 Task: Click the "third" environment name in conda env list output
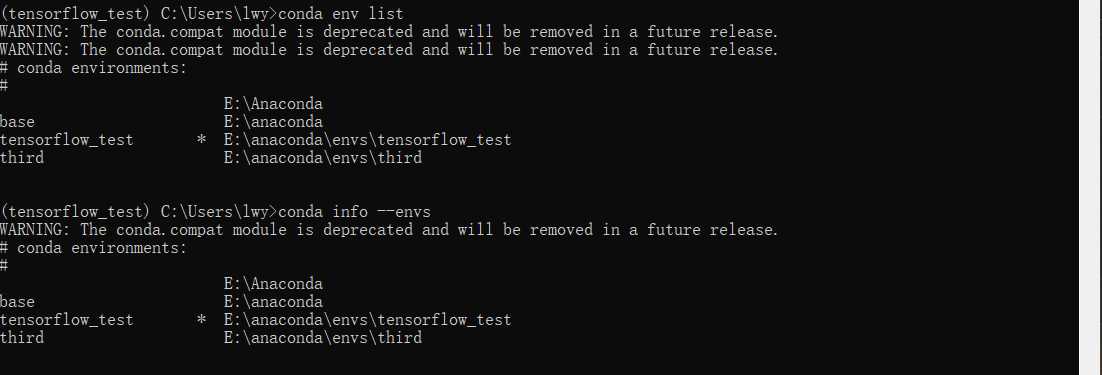click(22, 158)
